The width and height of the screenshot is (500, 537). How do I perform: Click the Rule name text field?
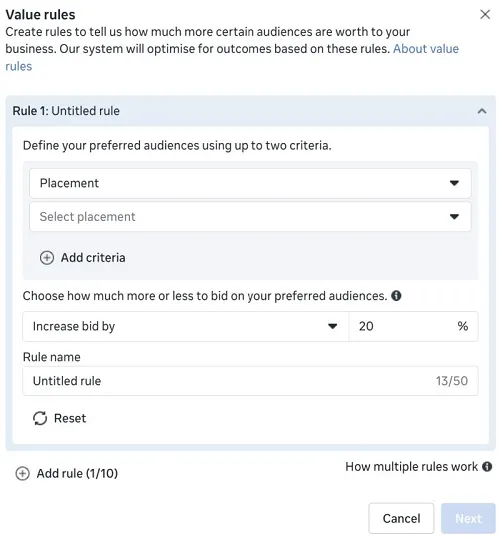pos(250,381)
